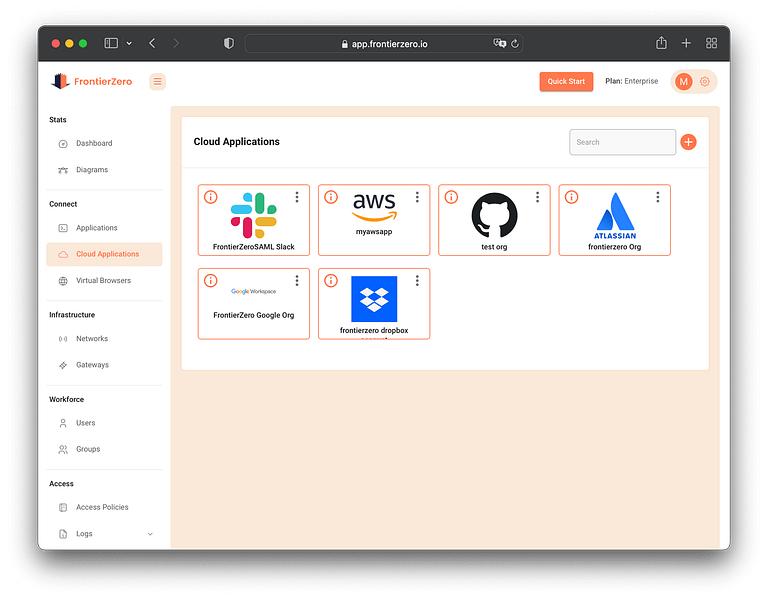Click the Atlassian logo thumbnail
This screenshot has width=768, height=600.
coord(615,216)
